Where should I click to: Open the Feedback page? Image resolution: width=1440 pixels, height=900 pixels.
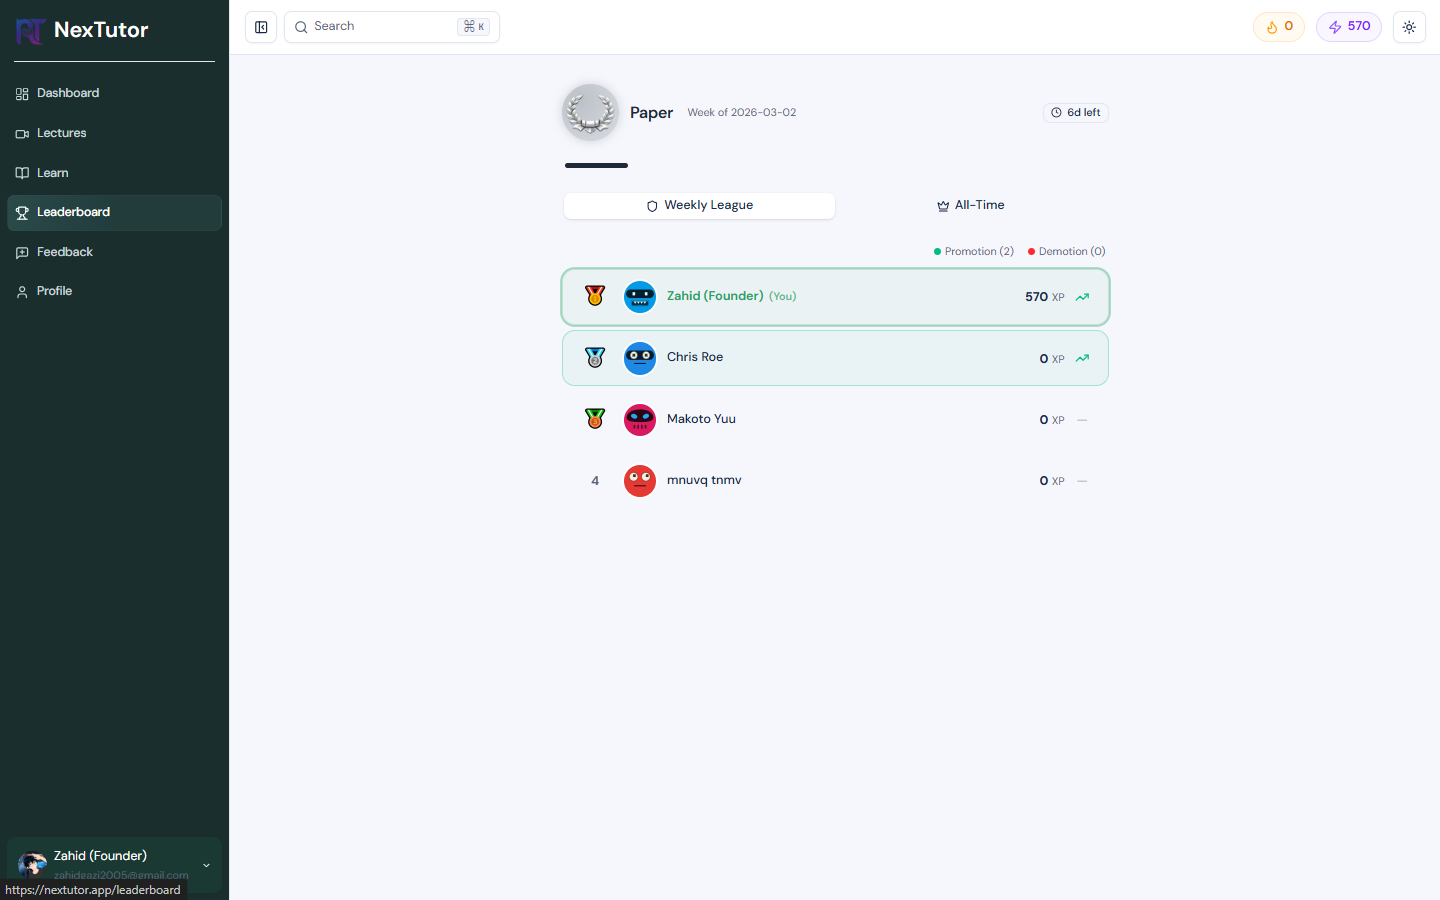pyautogui.click(x=114, y=252)
